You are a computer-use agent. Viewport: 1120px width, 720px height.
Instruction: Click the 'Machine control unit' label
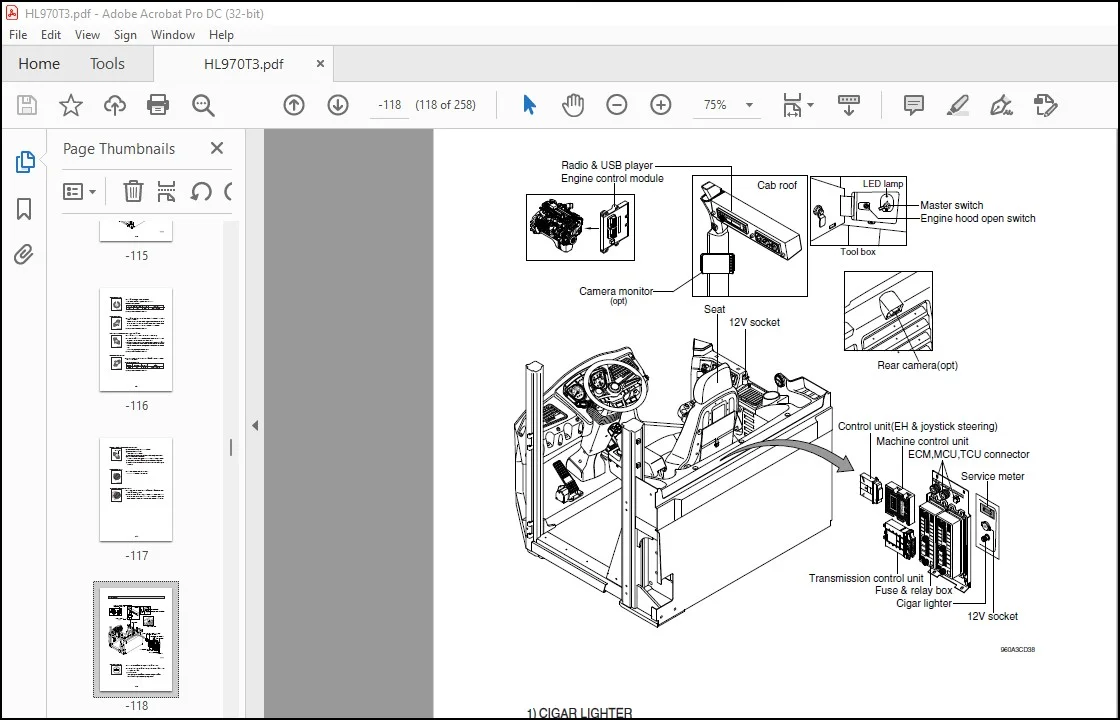click(x=922, y=441)
